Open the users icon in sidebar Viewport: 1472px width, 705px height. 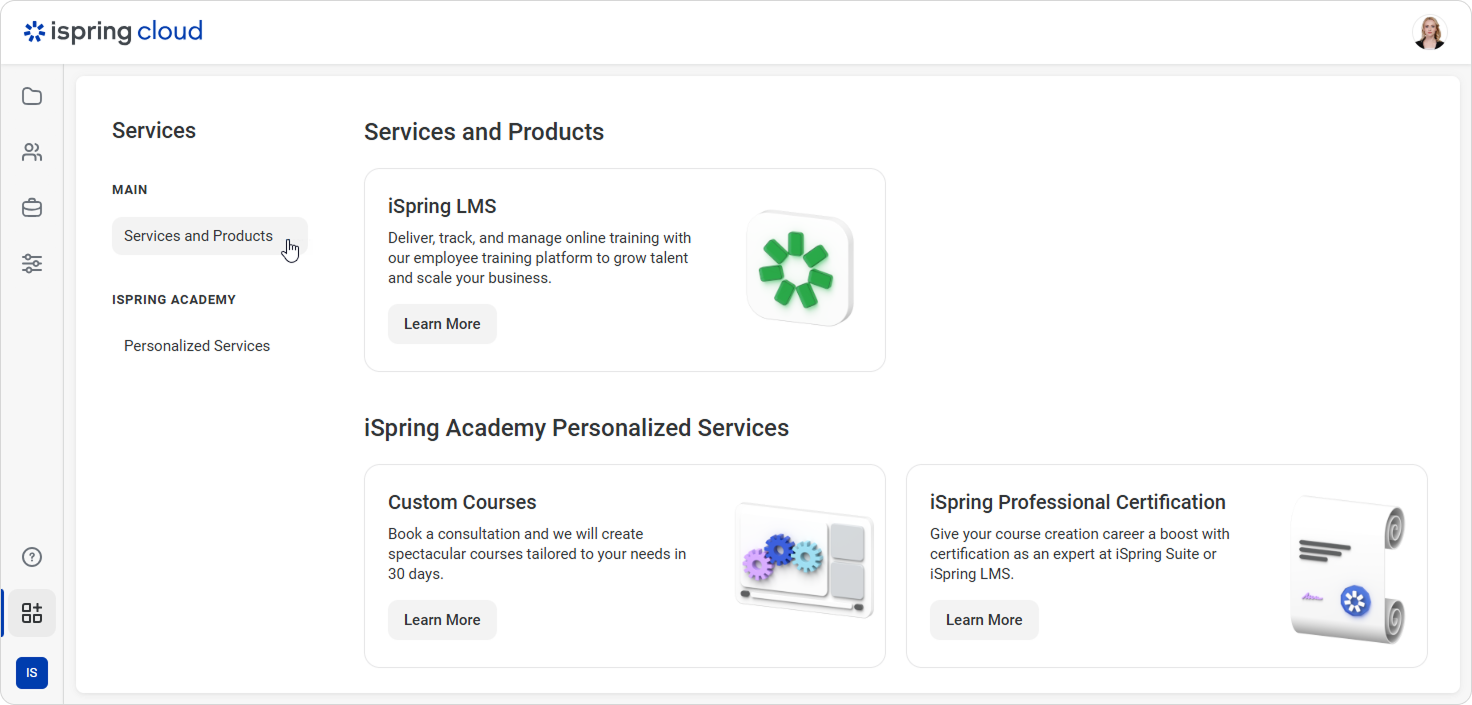pyautogui.click(x=32, y=153)
